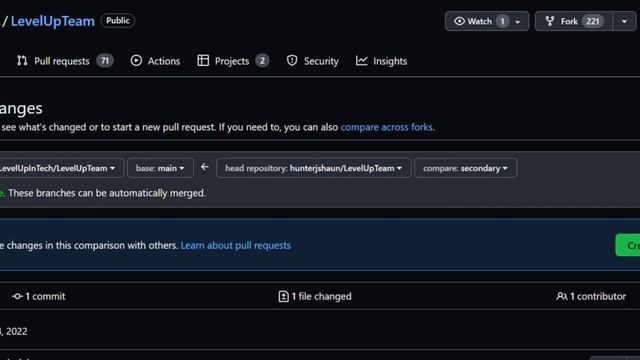Open the fork count 221
Image resolution: width=640 pixels, height=360 pixels.
(593, 21)
